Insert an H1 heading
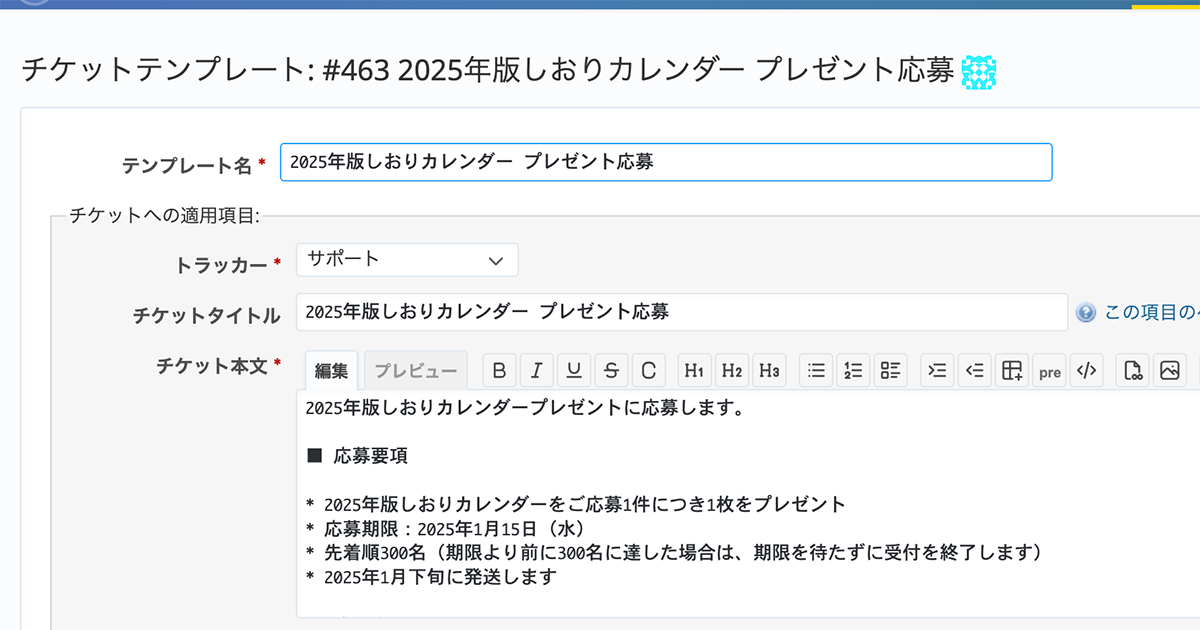The height and width of the screenshot is (630, 1200). [x=694, y=370]
